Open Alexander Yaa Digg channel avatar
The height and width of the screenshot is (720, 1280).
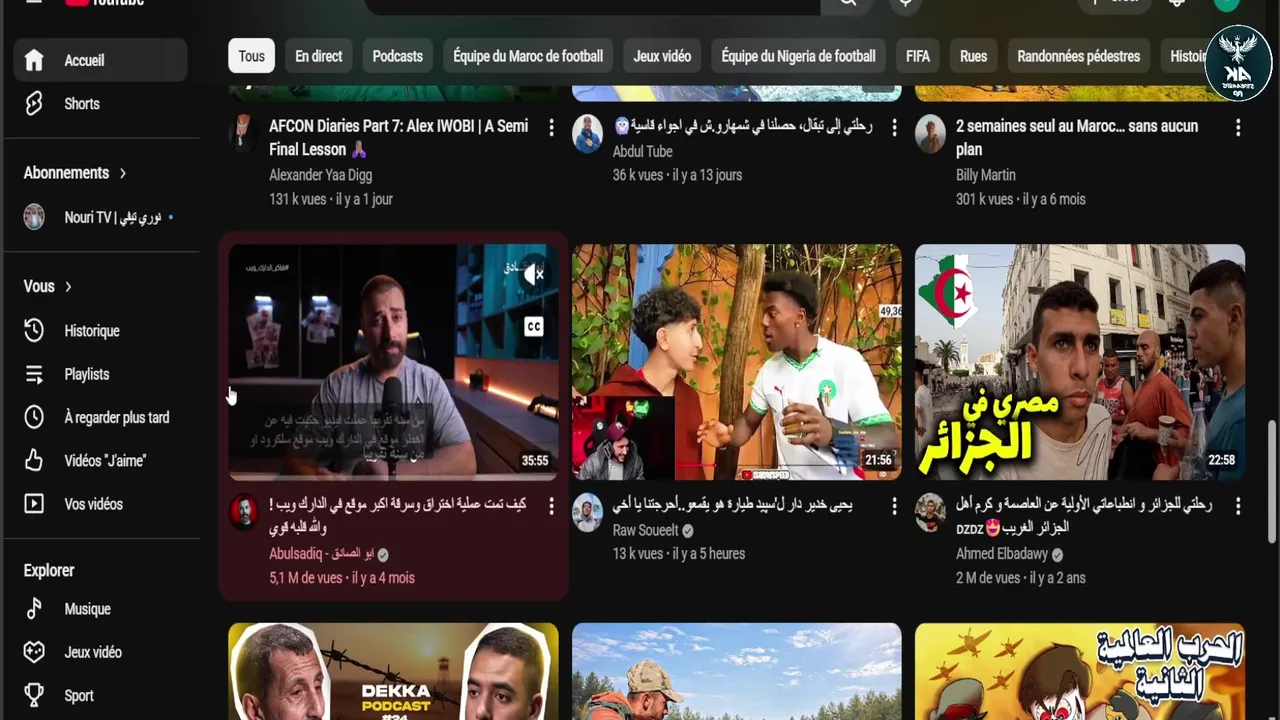click(243, 132)
